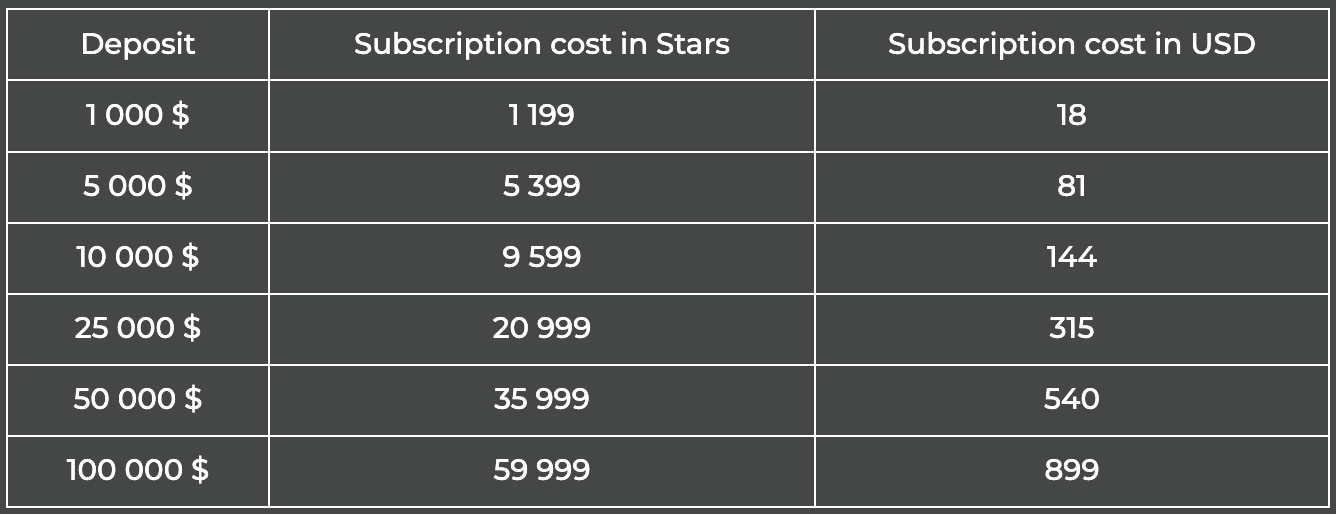Click the Subscription cost in USD header
Screen dimensions: 1336x514
pyautogui.click(x=1071, y=44)
